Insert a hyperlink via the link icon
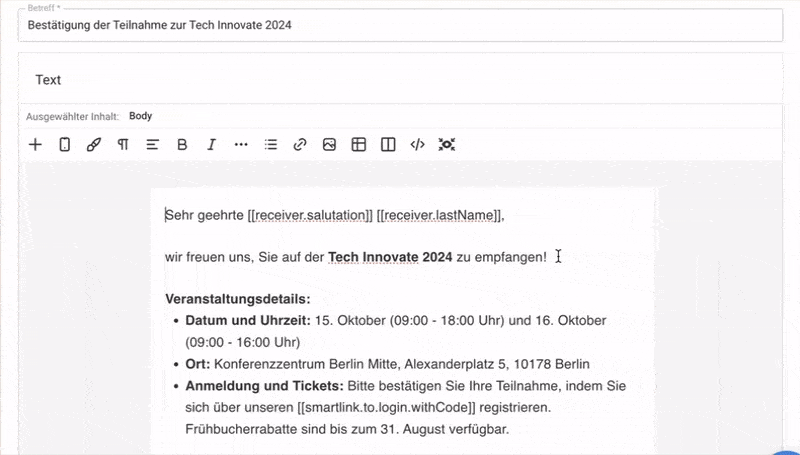Screen dimensions: 800x455 (x=299, y=144)
